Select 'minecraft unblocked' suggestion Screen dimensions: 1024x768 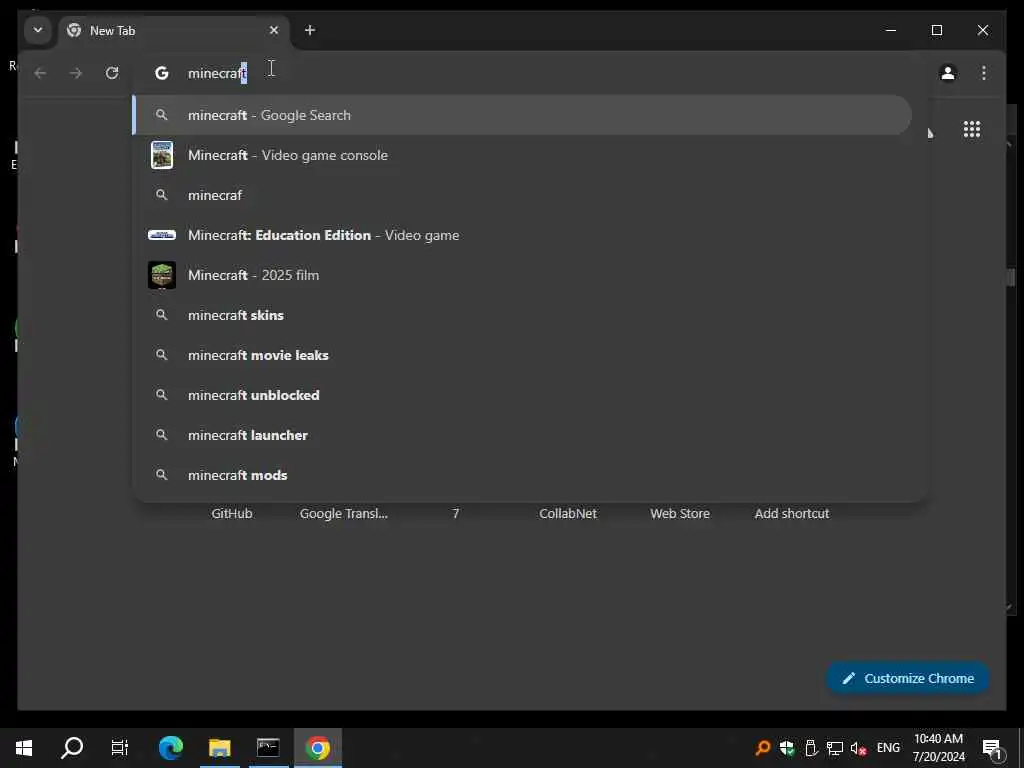point(522,395)
